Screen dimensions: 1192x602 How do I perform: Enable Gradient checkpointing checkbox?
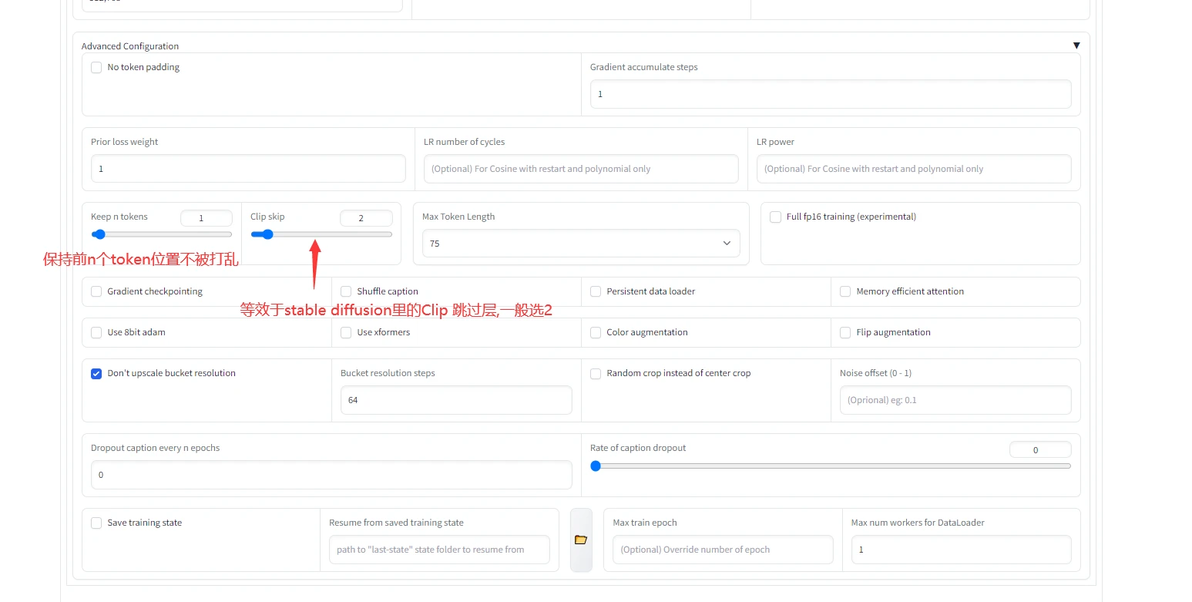coord(97,291)
